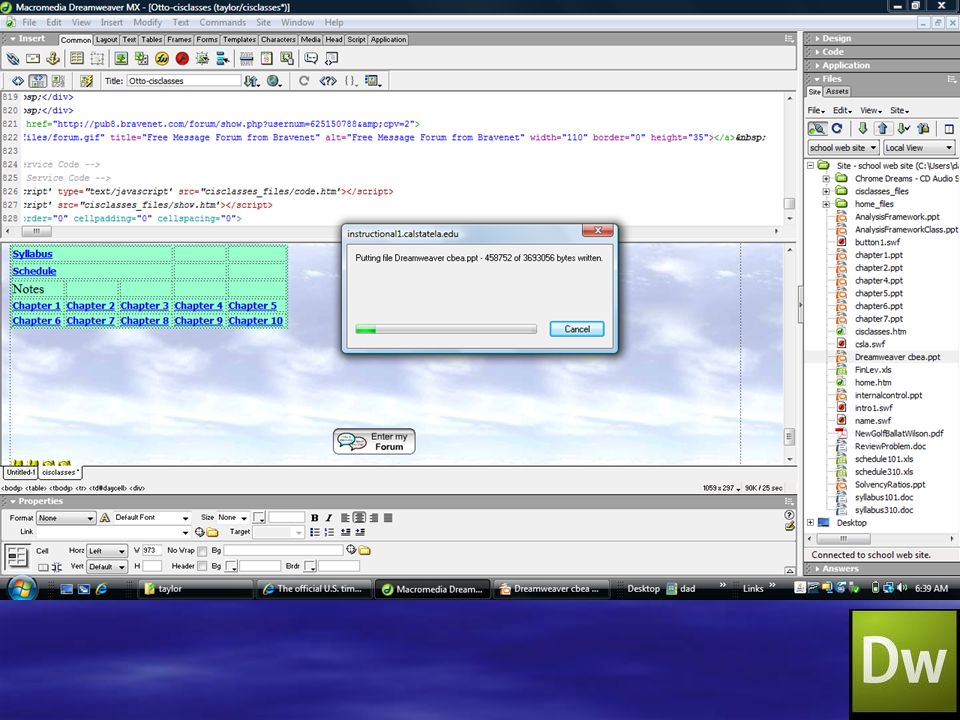Pick the cell background color swatch
960x720 pixels.
point(231,567)
